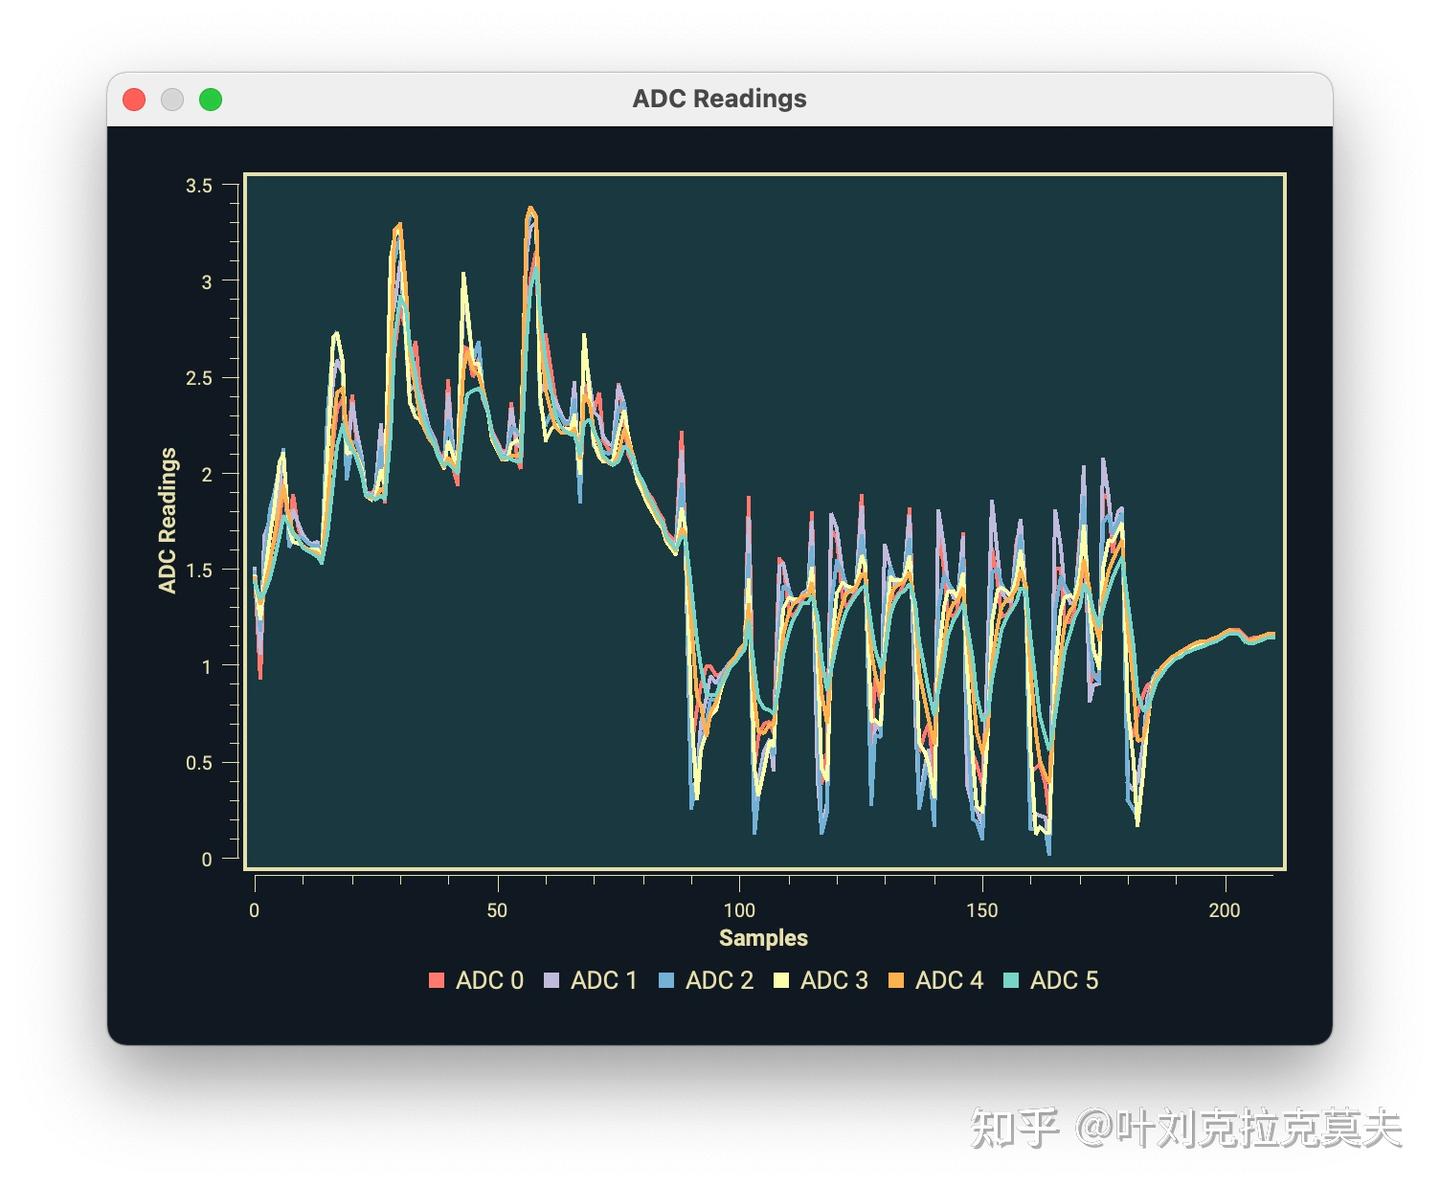The image size is (1440, 1187).
Task: Click the gray minimize window button
Action: [x=172, y=99]
